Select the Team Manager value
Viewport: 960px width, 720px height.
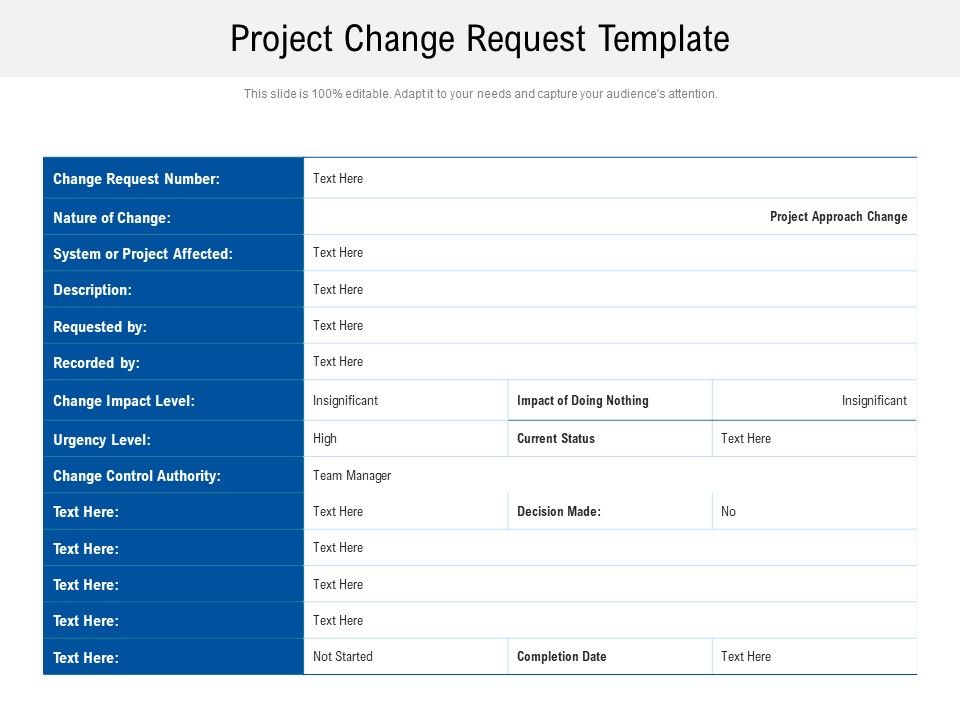click(351, 476)
